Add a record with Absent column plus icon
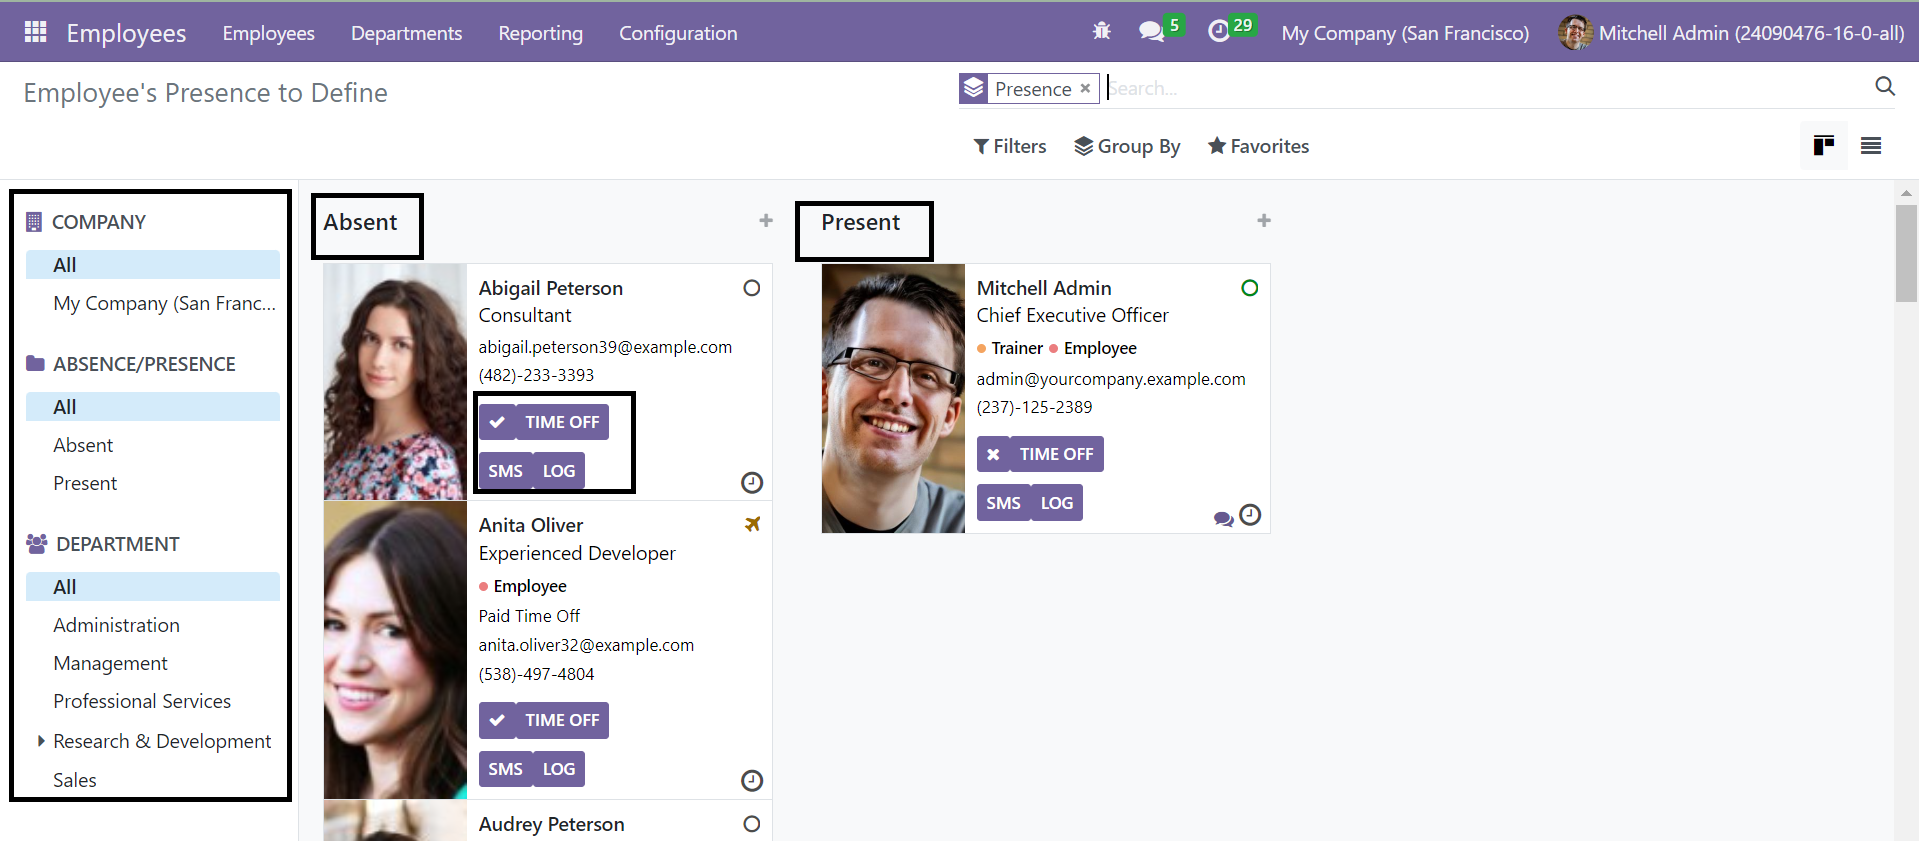The width and height of the screenshot is (1919, 841). 766,220
